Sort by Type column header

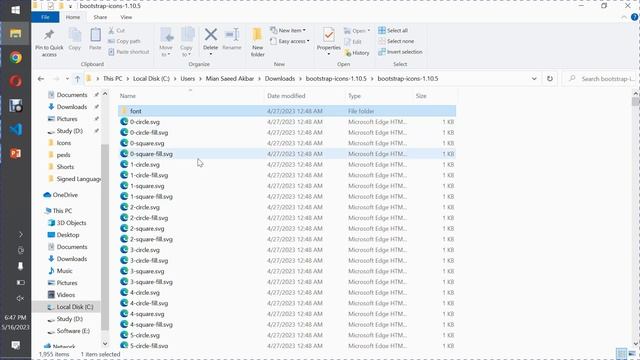[x=354, y=96]
